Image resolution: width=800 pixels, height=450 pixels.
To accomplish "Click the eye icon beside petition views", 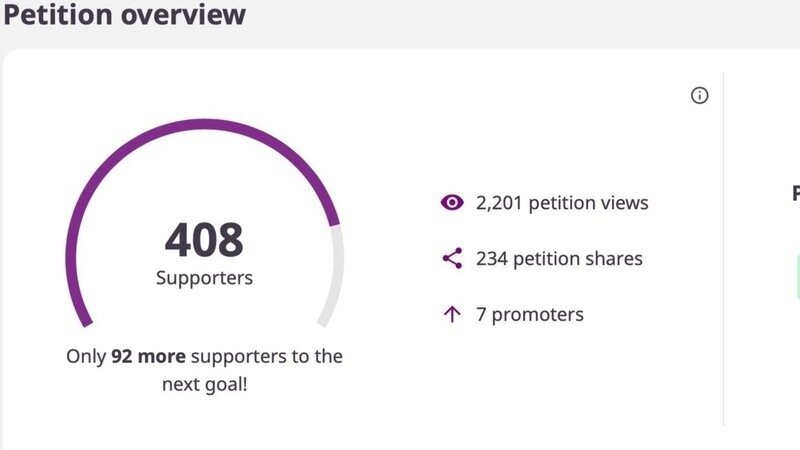I will tap(452, 203).
